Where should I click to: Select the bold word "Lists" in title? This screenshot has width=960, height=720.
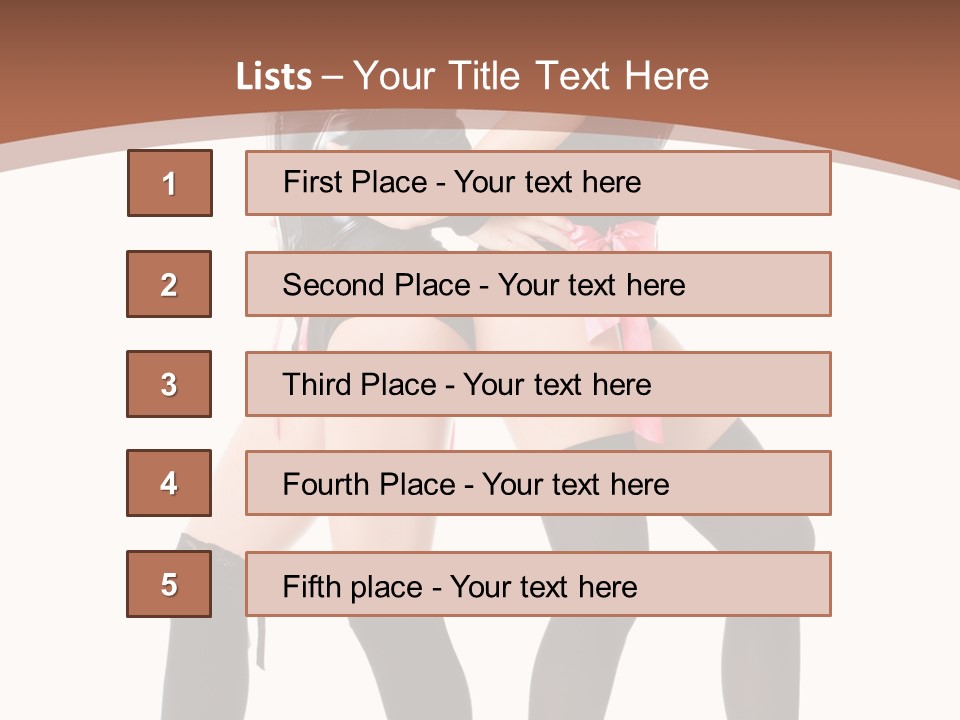click(274, 77)
